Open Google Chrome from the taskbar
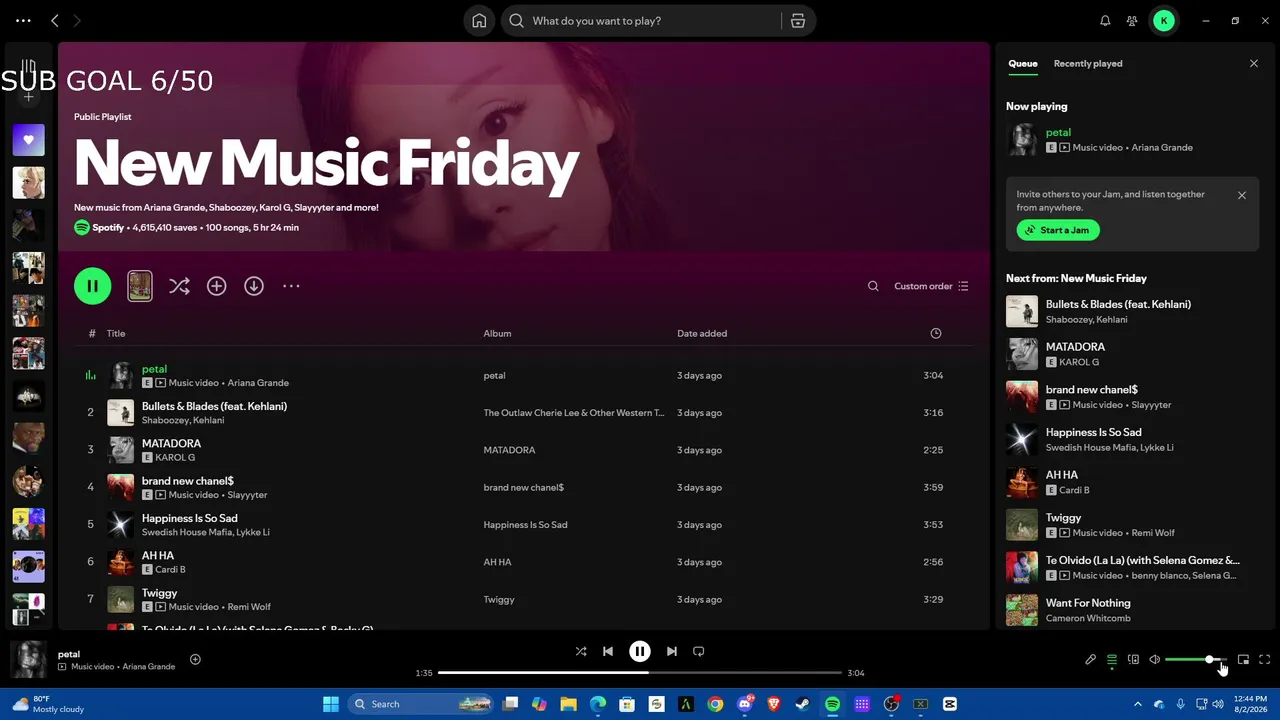1280x720 pixels. click(x=715, y=704)
